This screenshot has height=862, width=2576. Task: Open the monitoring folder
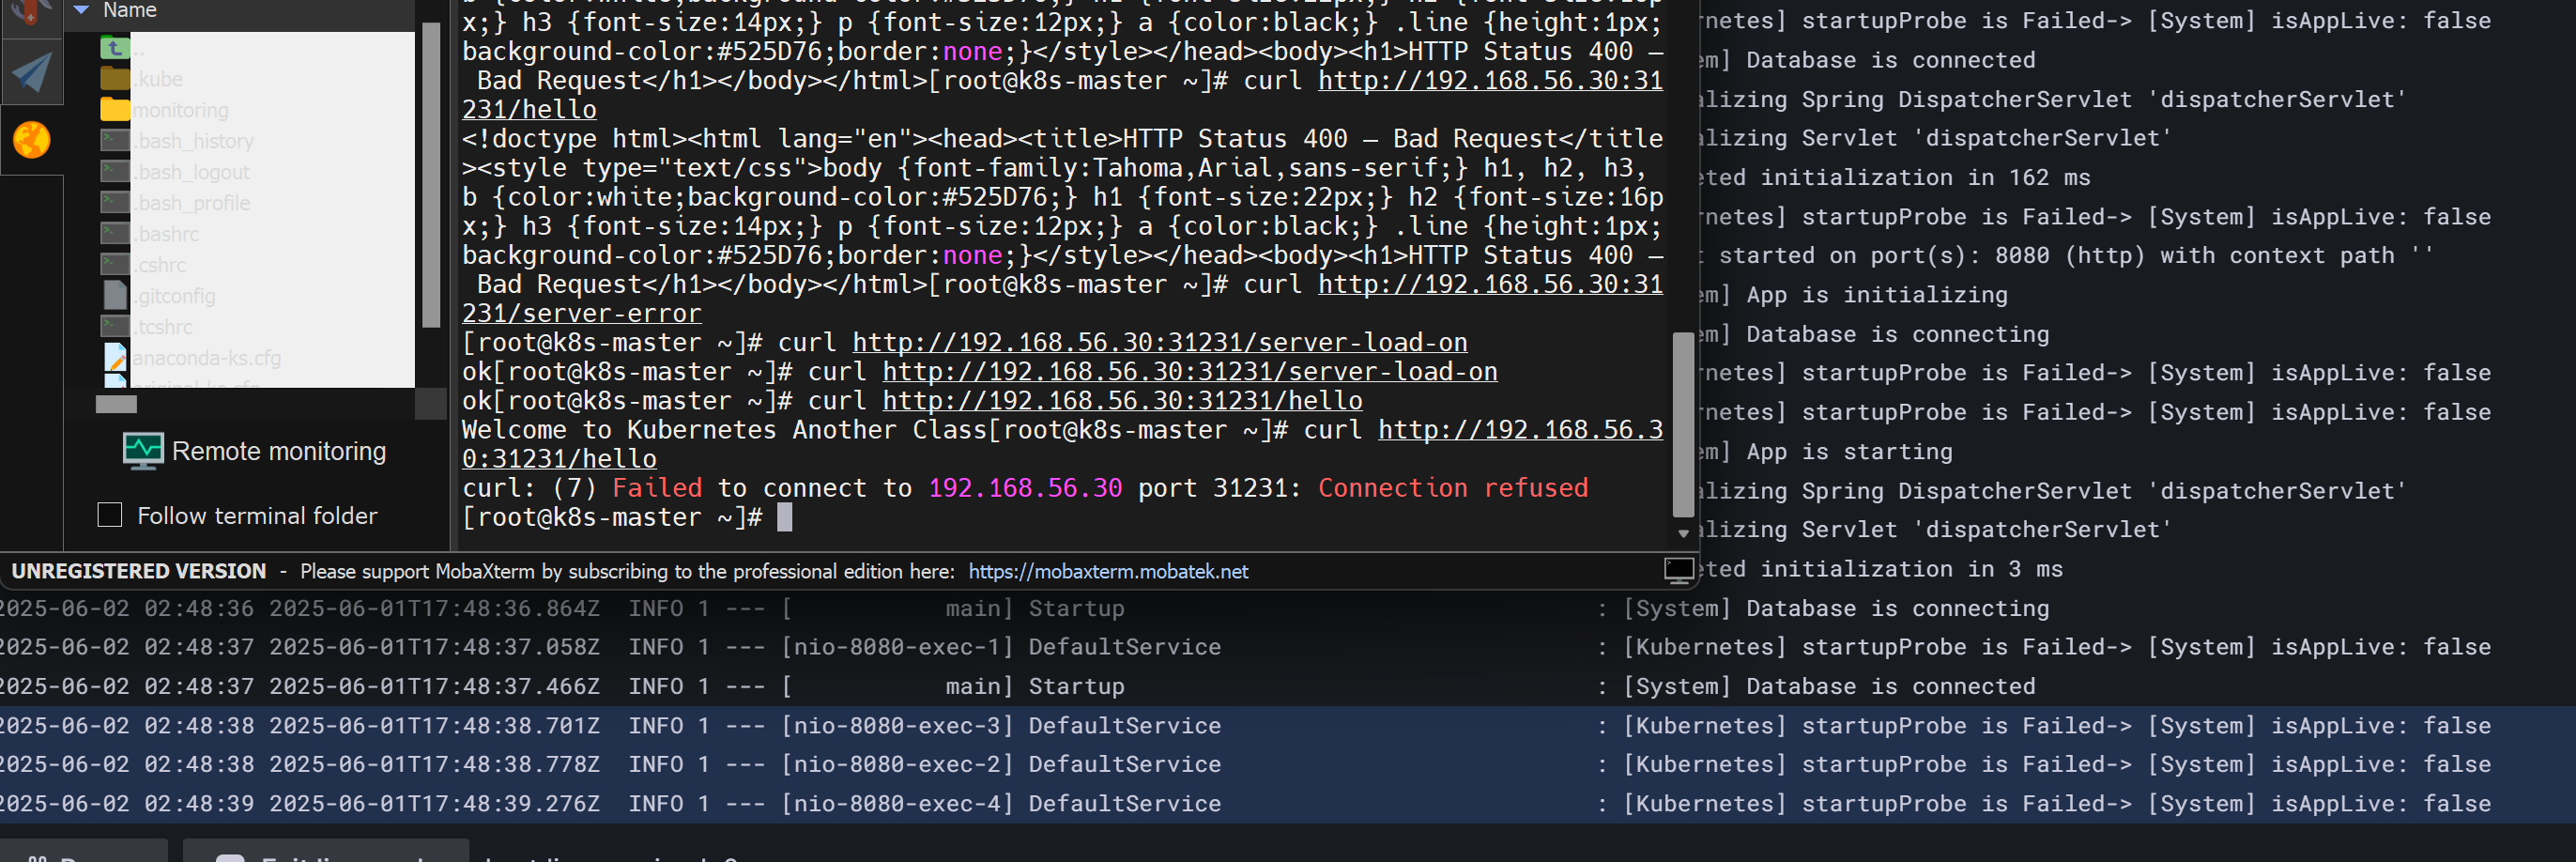pyautogui.click(x=180, y=110)
